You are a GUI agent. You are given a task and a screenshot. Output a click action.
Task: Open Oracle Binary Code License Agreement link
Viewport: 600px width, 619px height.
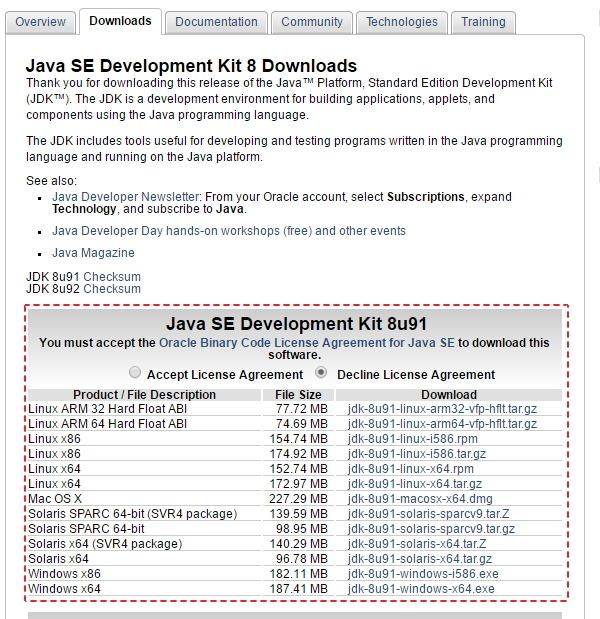tap(307, 343)
